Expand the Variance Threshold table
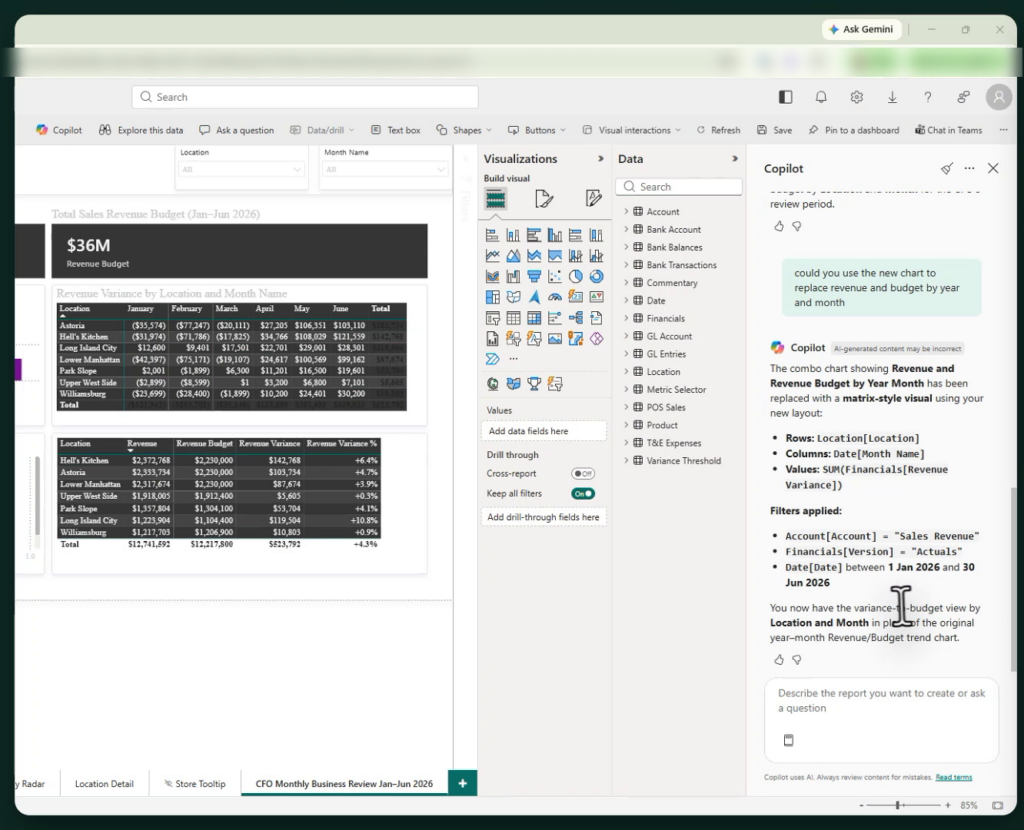This screenshot has height=830, width=1024. (626, 460)
